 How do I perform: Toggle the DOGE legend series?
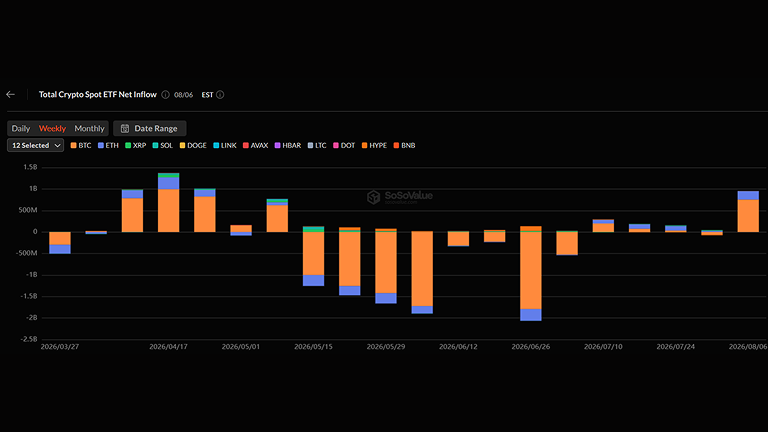193,145
